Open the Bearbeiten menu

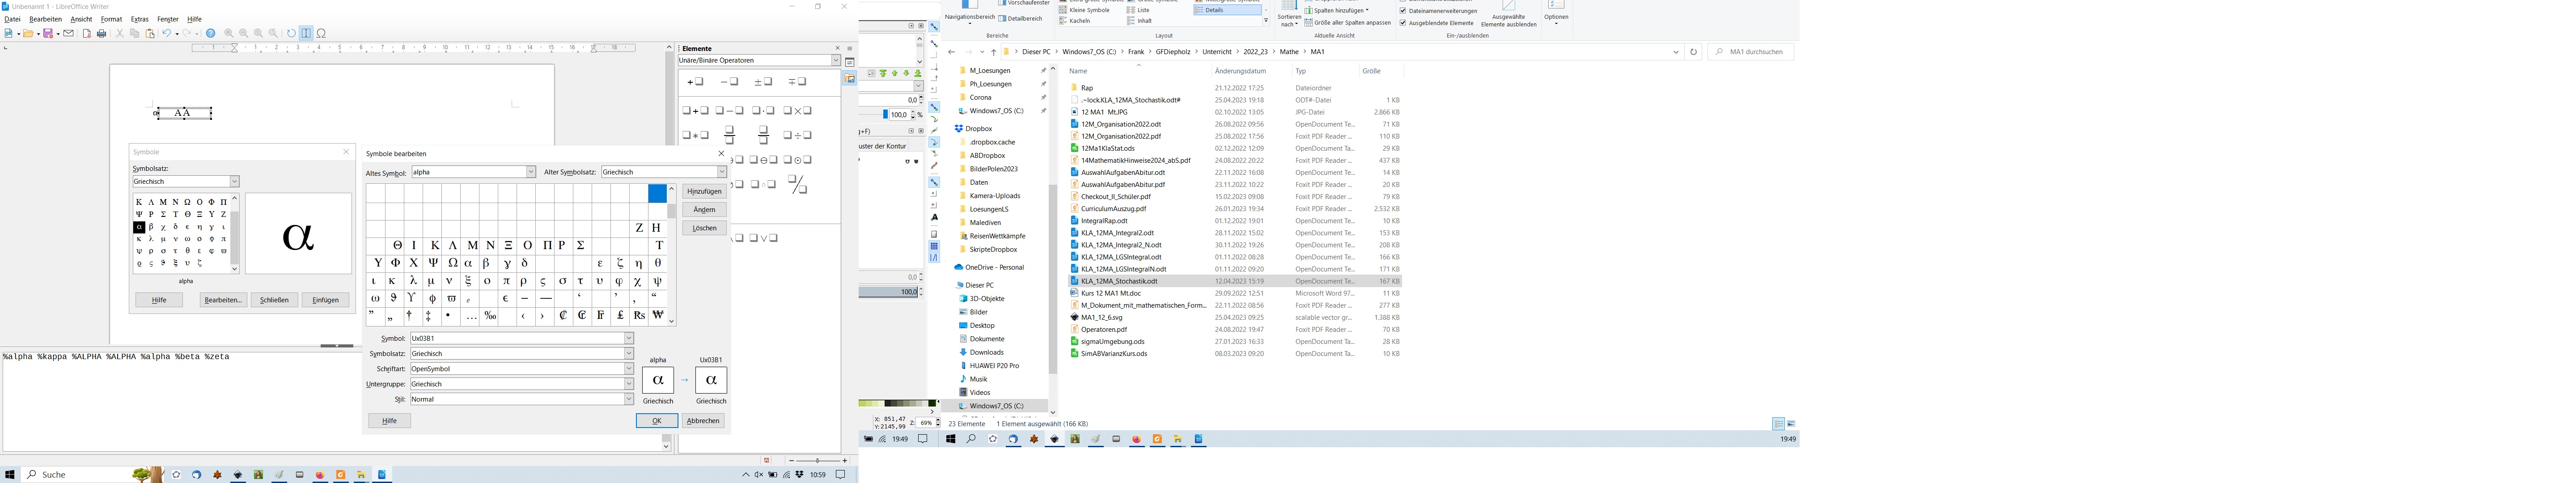coord(45,19)
